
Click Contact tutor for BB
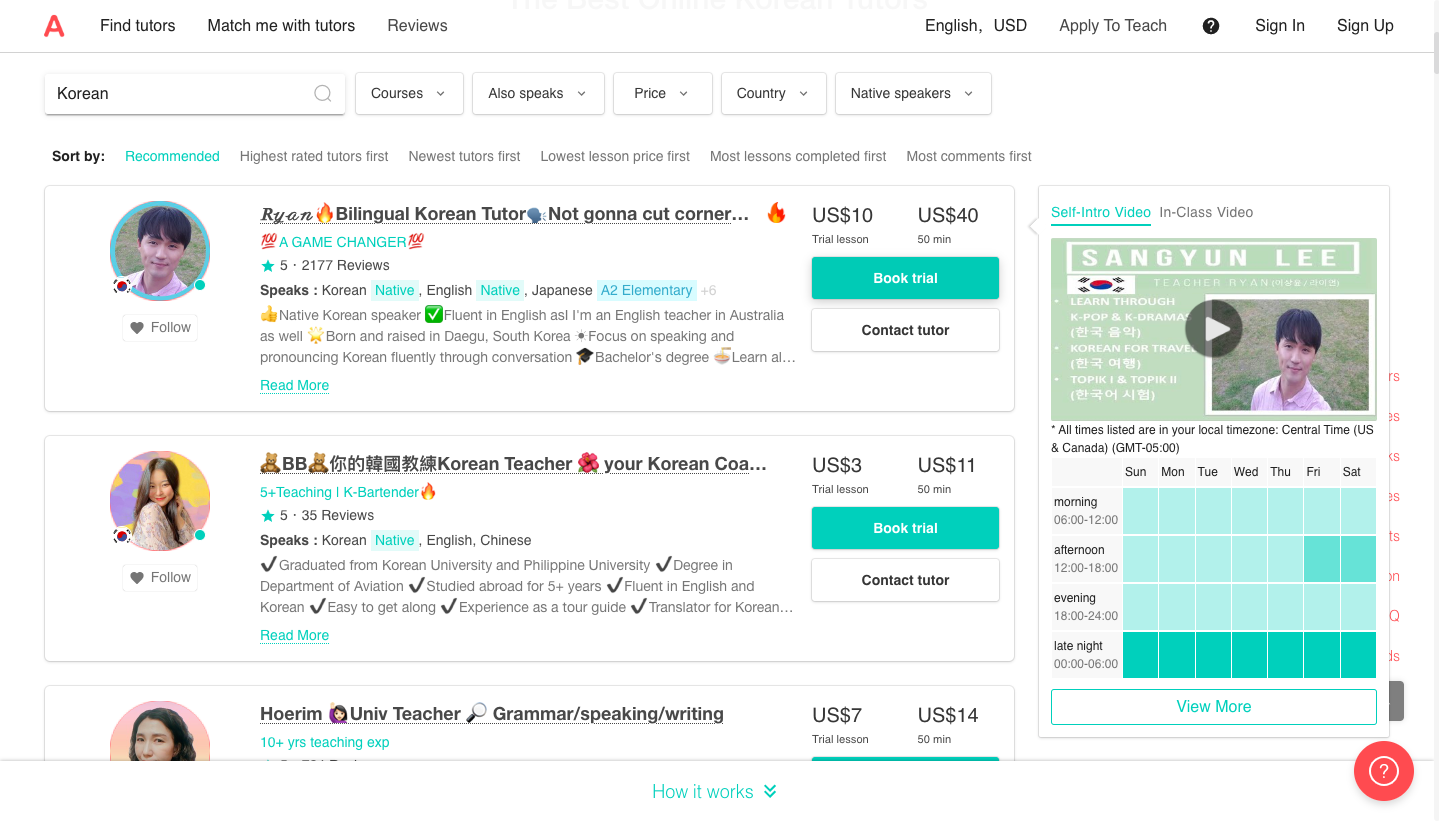pos(905,580)
